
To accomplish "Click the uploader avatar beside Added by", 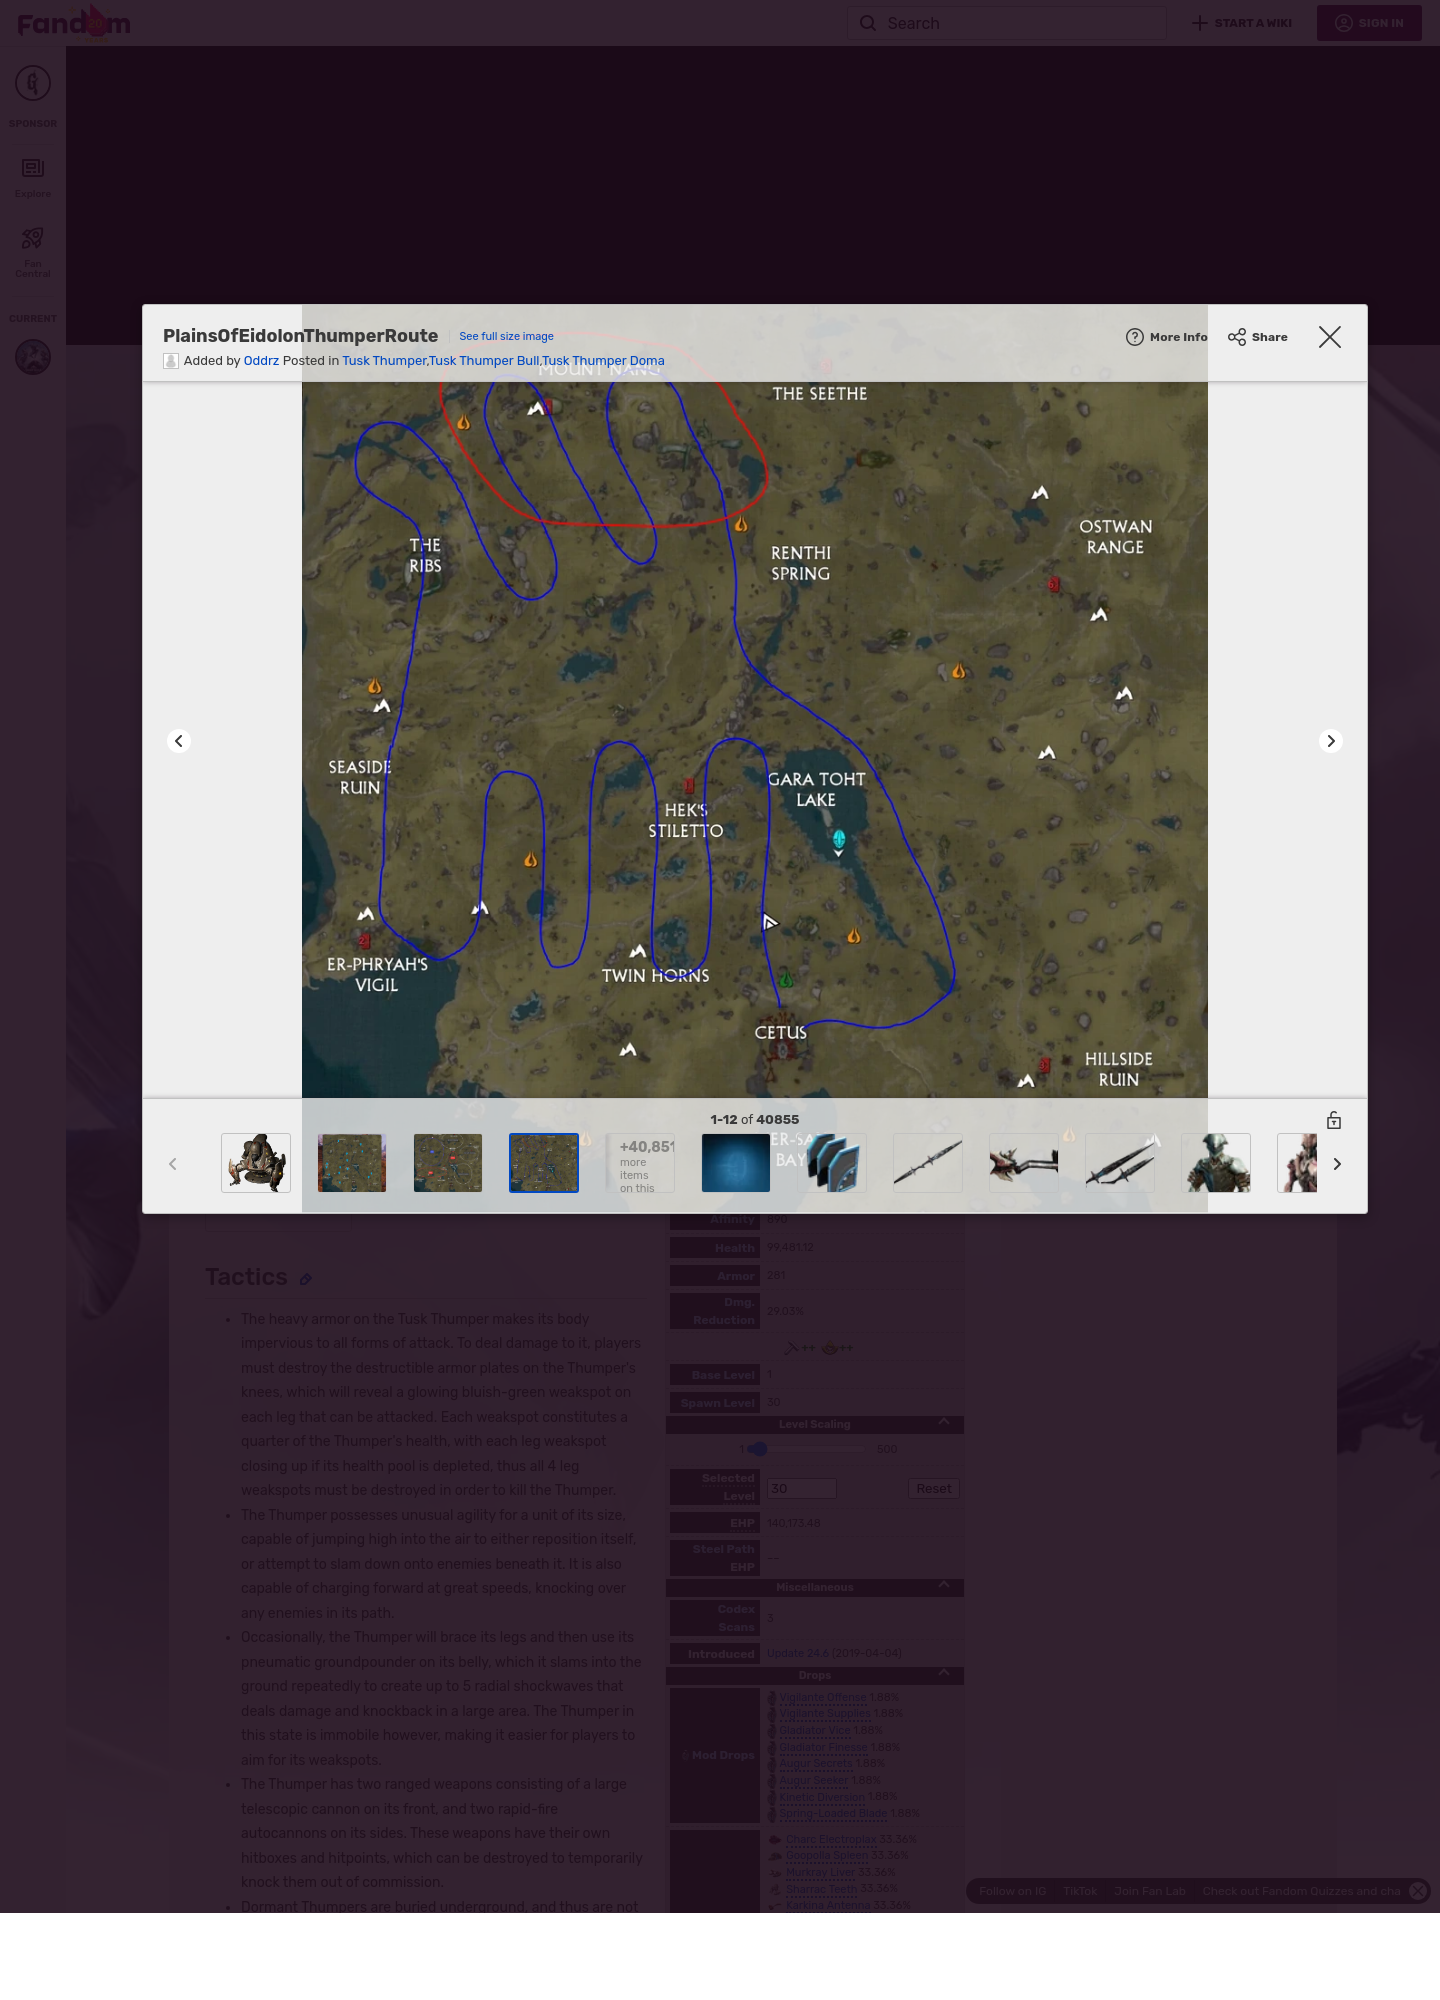I will 171,361.
